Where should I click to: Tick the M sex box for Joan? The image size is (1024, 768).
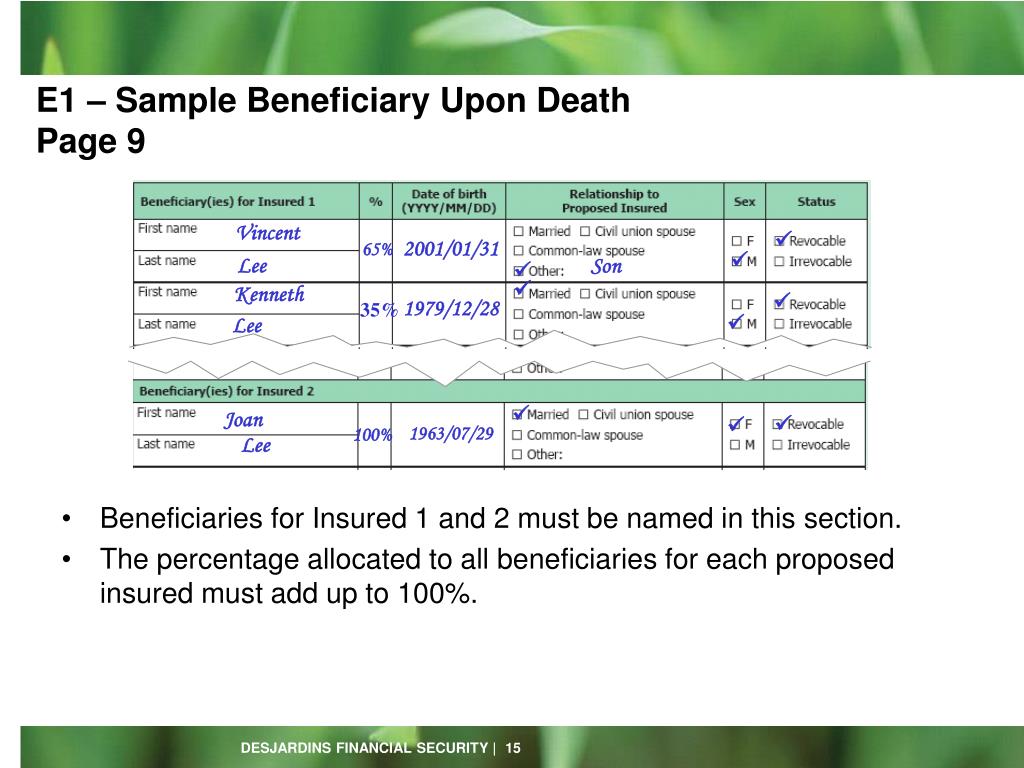click(x=735, y=445)
